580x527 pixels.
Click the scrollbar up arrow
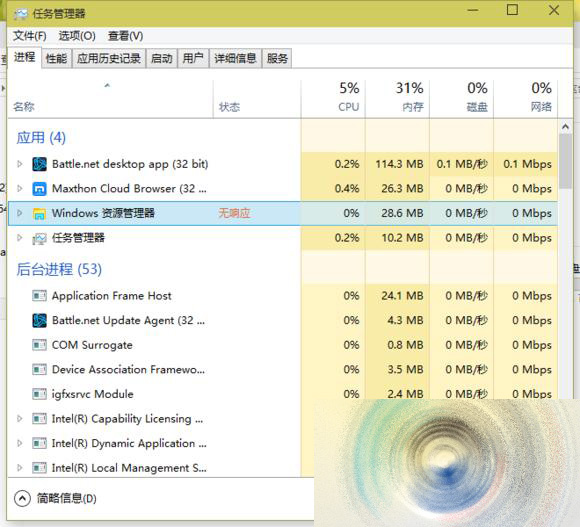[565, 127]
